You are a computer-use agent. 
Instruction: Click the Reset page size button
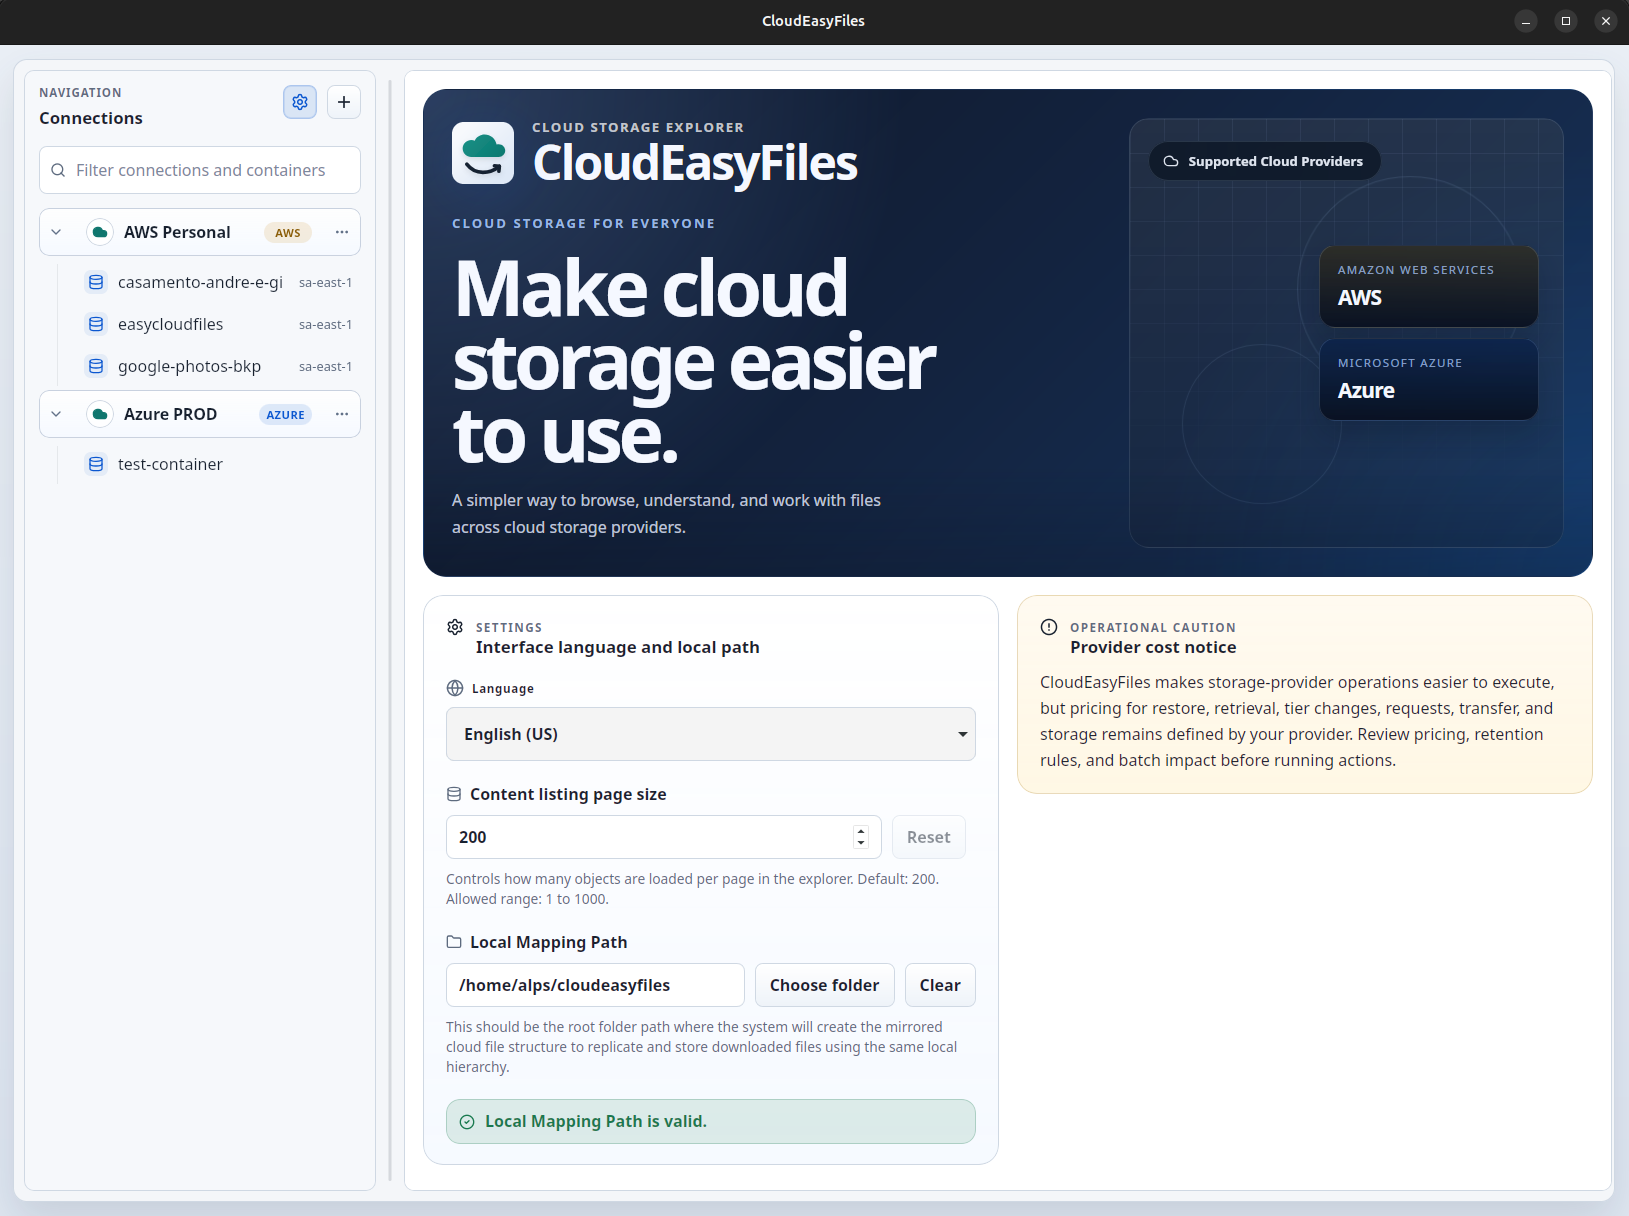(x=929, y=837)
